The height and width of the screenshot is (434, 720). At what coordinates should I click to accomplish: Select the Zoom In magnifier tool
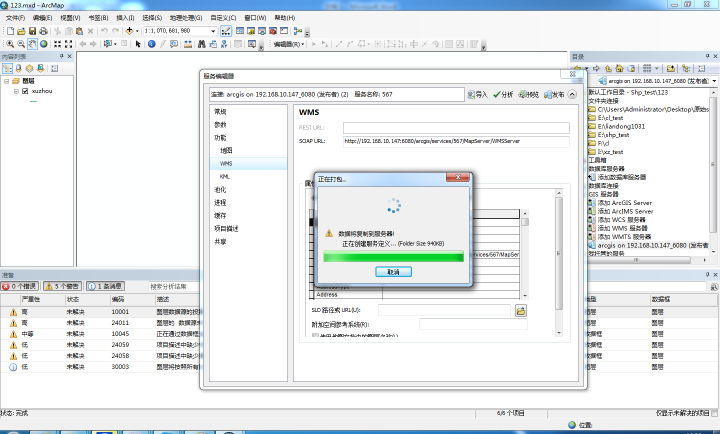click(x=10, y=44)
